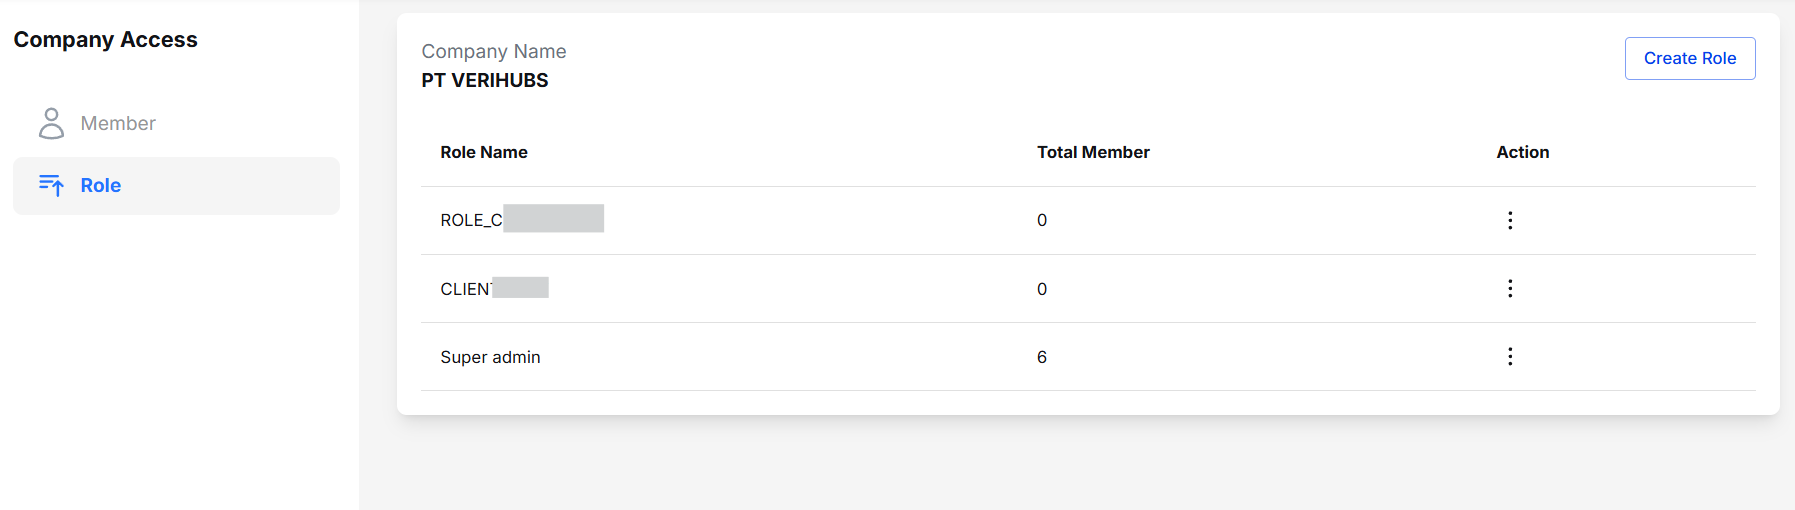Click the Role Name column header

coord(484,152)
